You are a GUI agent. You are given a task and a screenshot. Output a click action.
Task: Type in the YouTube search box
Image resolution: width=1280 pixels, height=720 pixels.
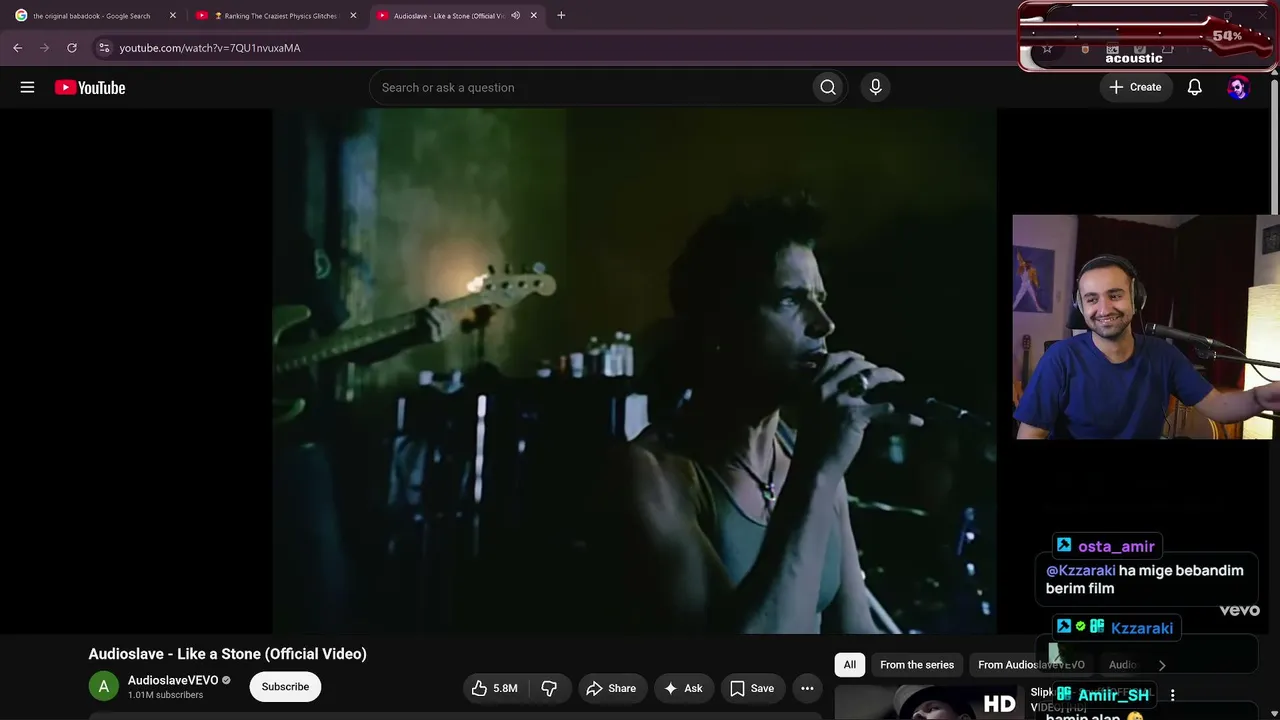click(590, 87)
